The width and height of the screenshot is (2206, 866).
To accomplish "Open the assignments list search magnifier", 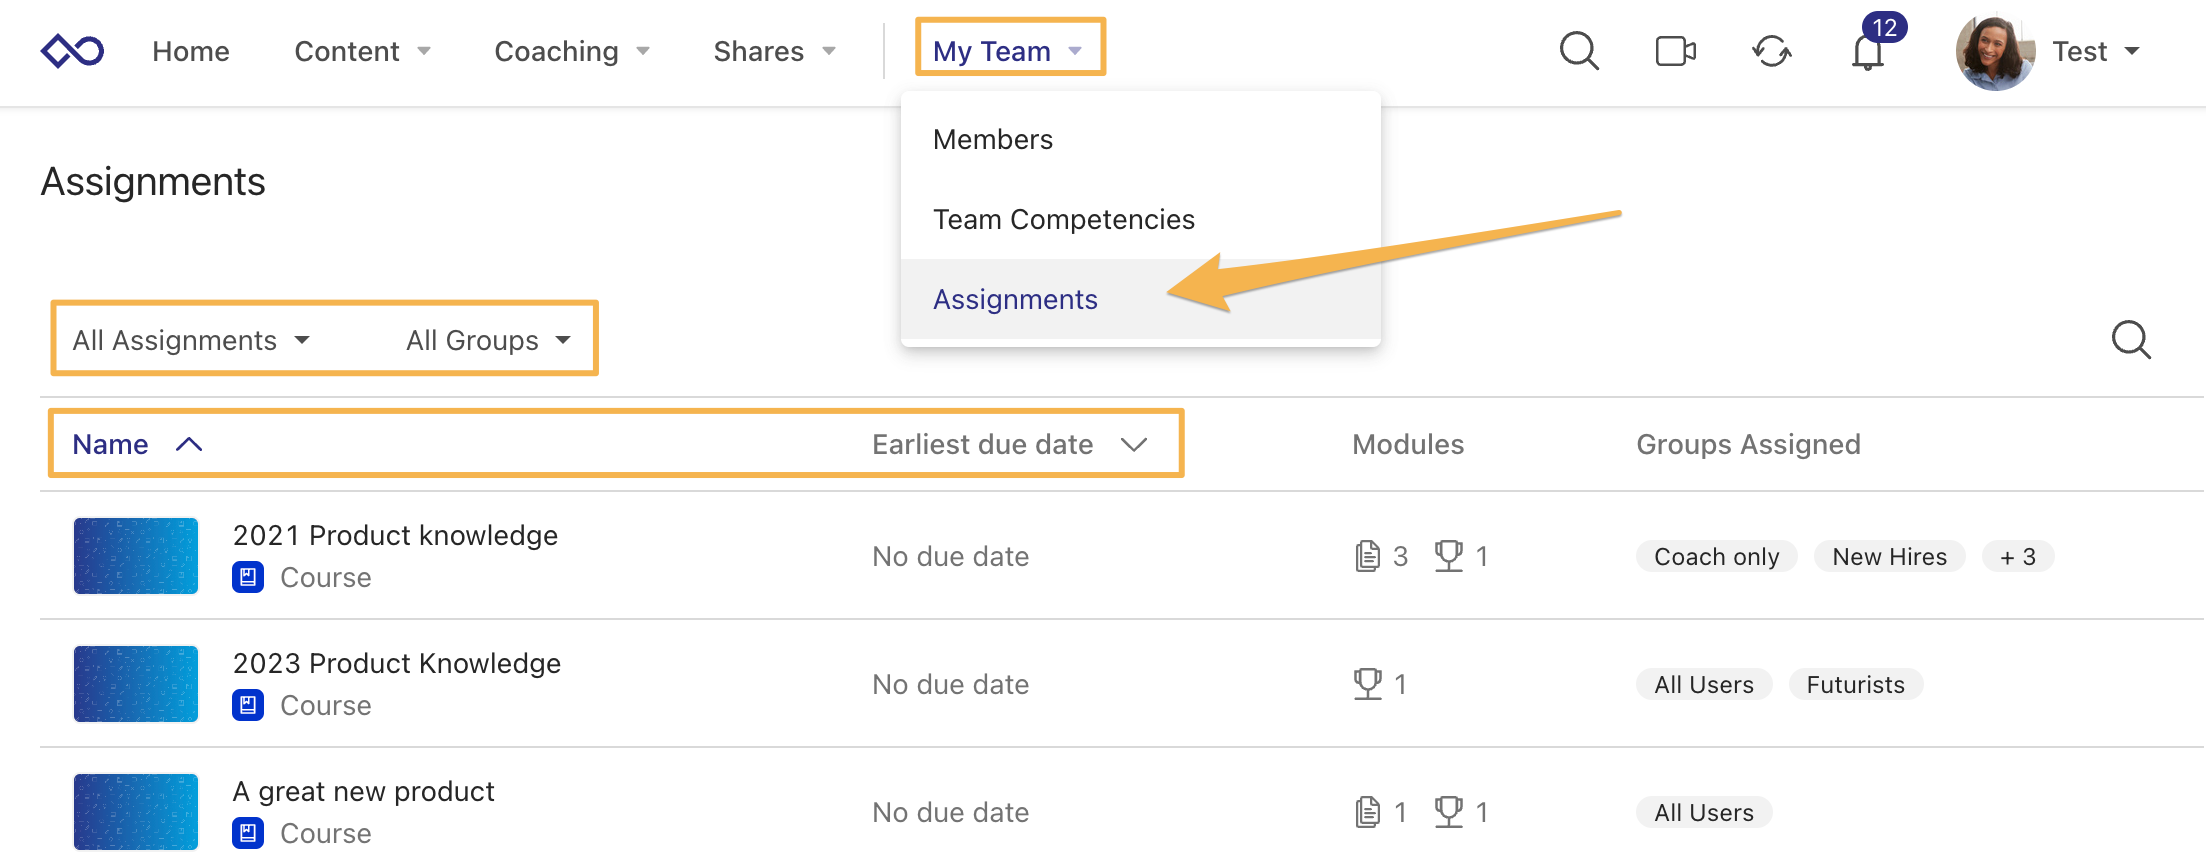I will tap(2131, 340).
